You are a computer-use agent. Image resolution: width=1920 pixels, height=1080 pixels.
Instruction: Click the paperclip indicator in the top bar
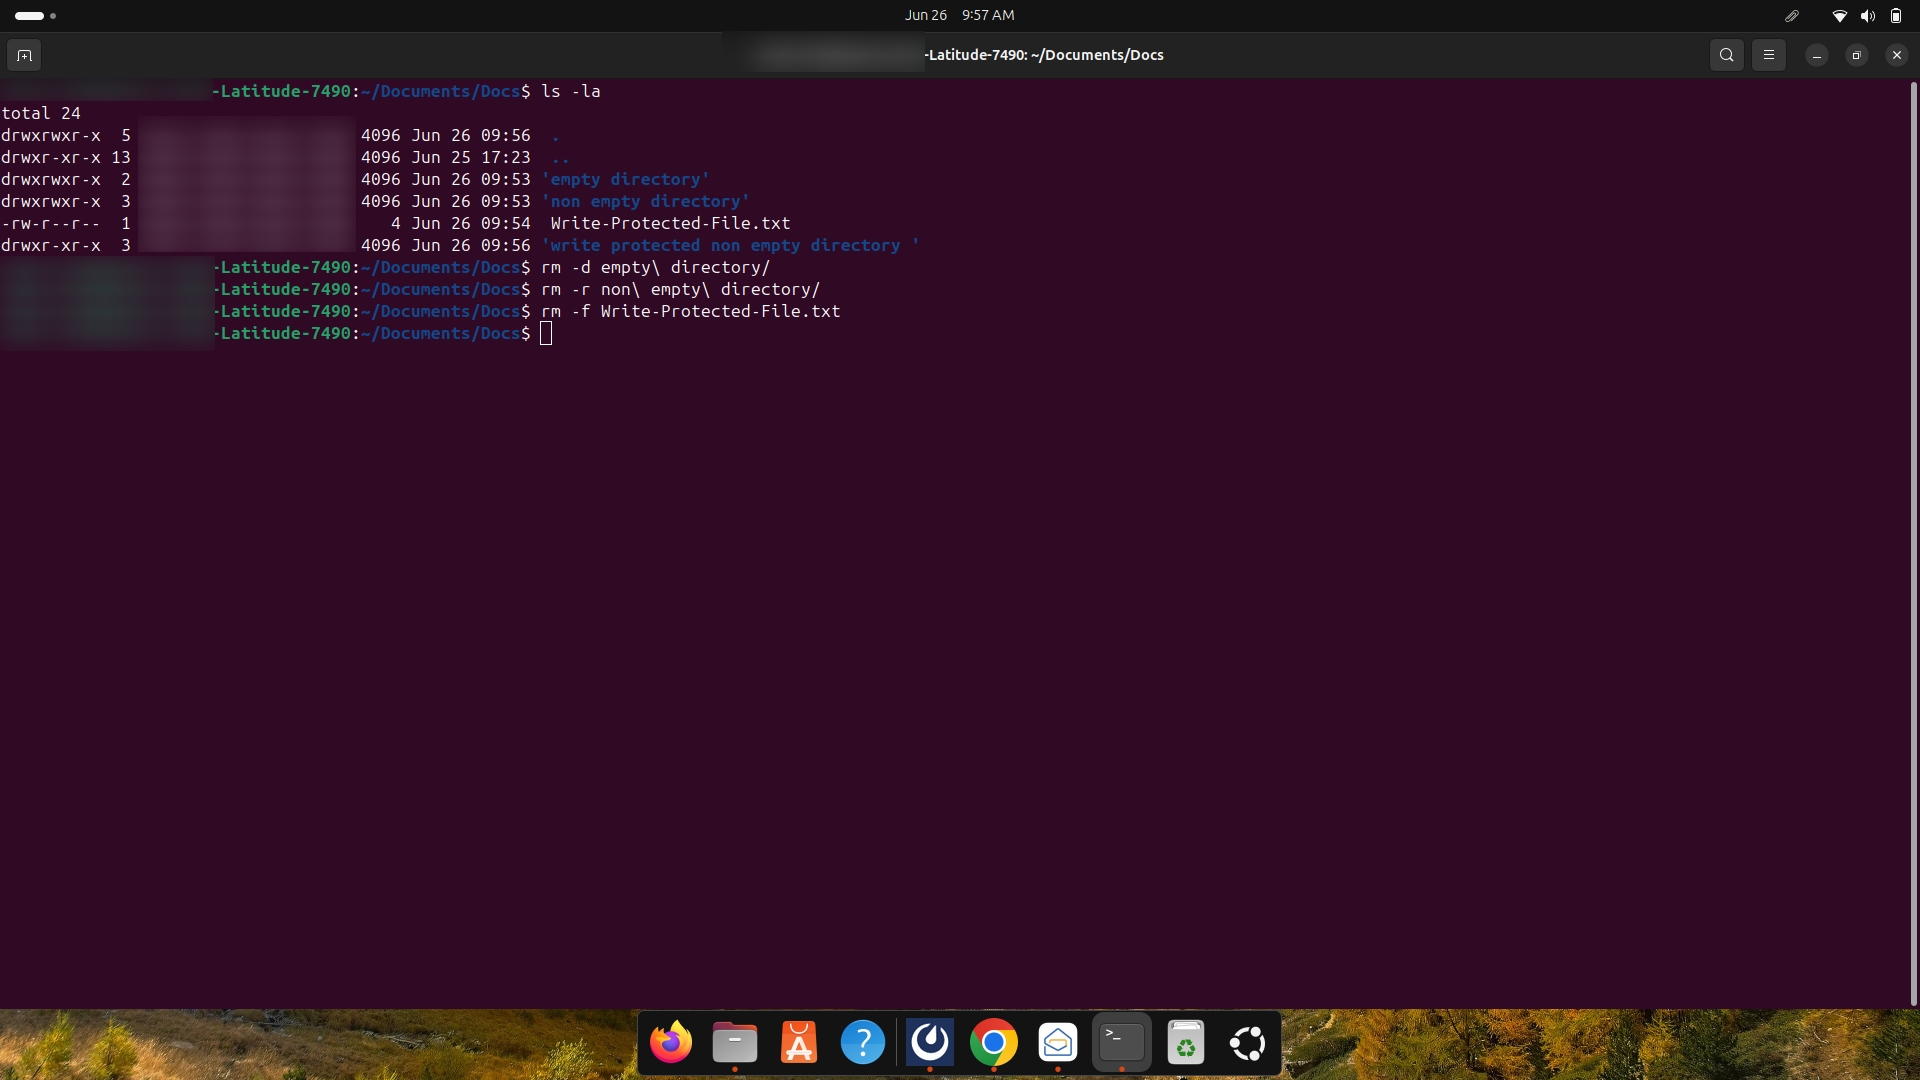(x=1792, y=16)
